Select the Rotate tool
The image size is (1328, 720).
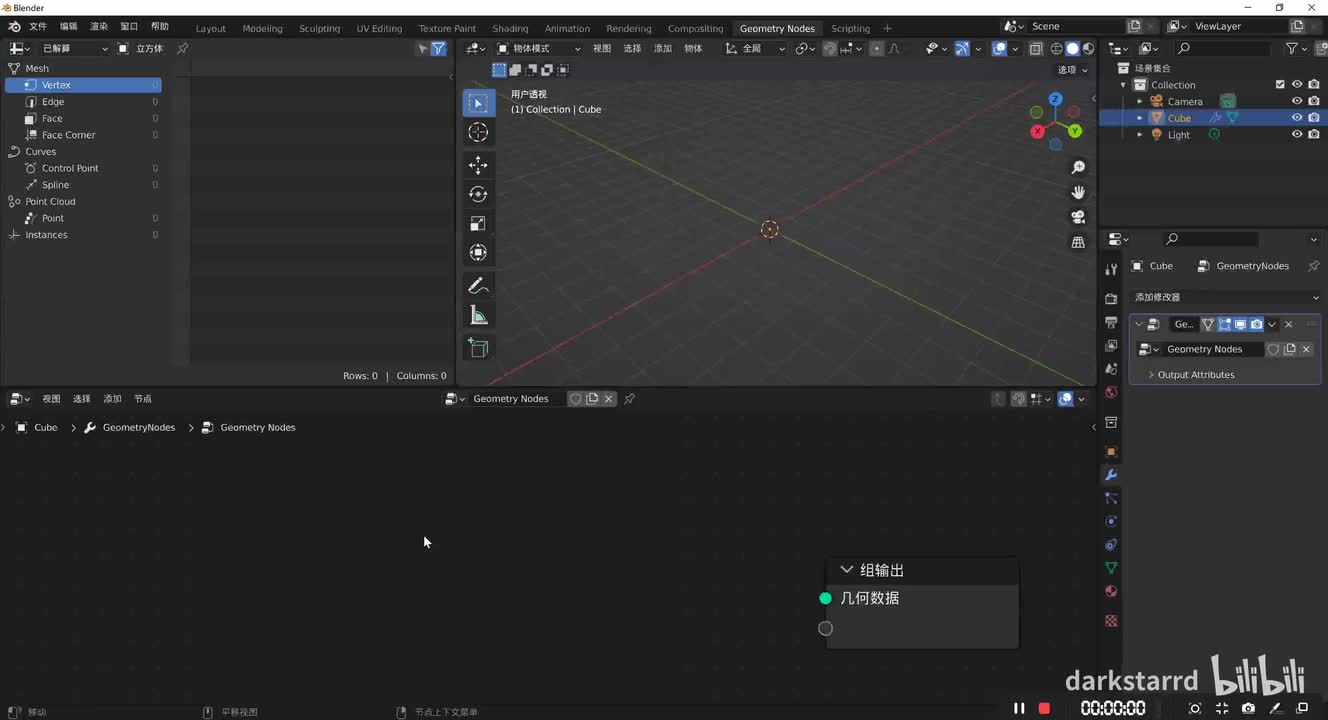pyautogui.click(x=478, y=194)
